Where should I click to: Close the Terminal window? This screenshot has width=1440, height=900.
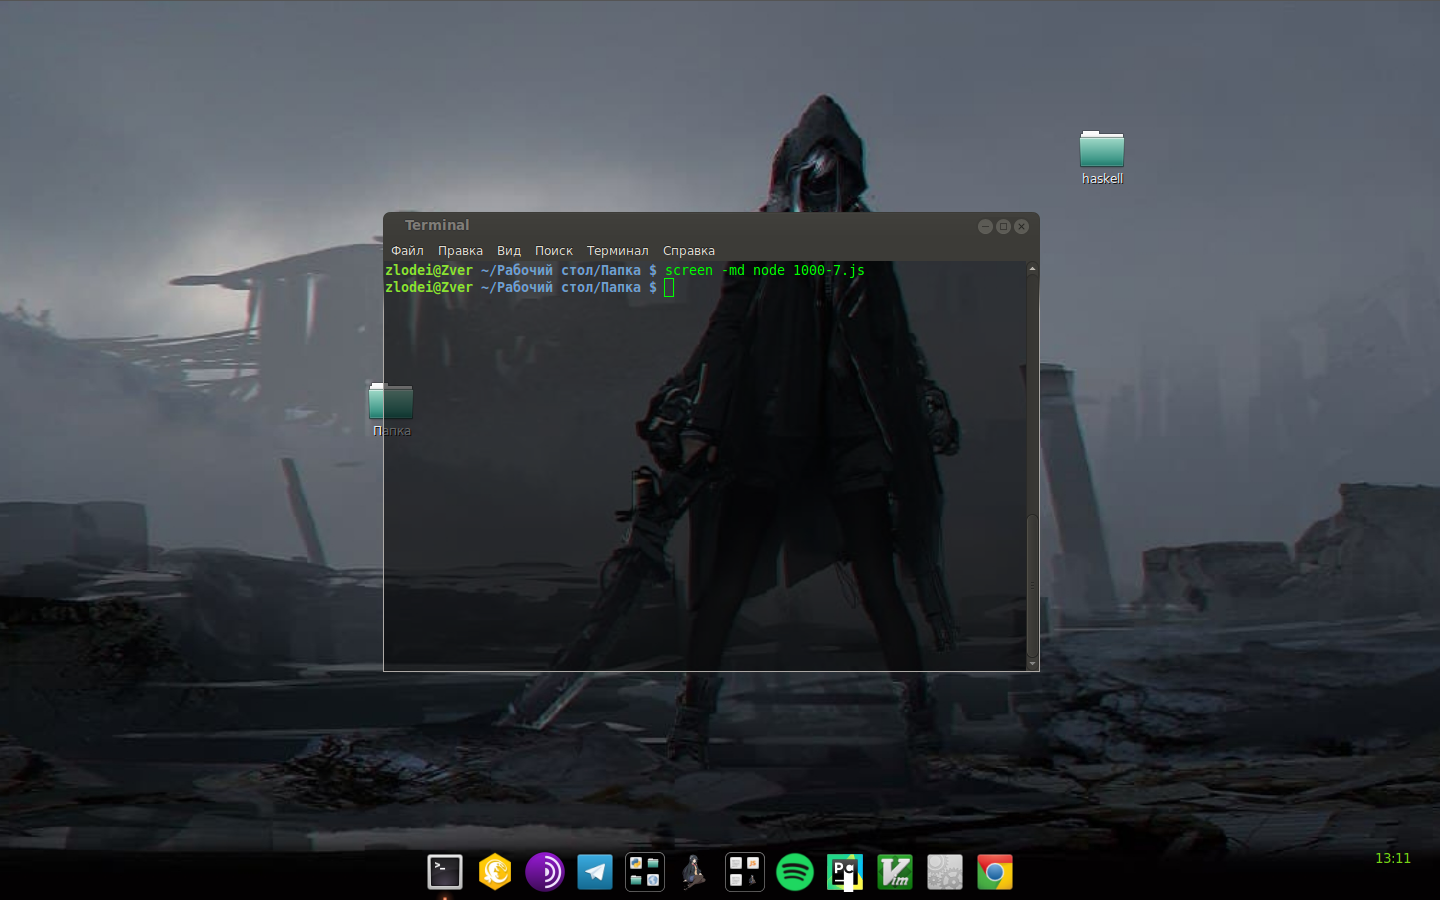point(1021,226)
